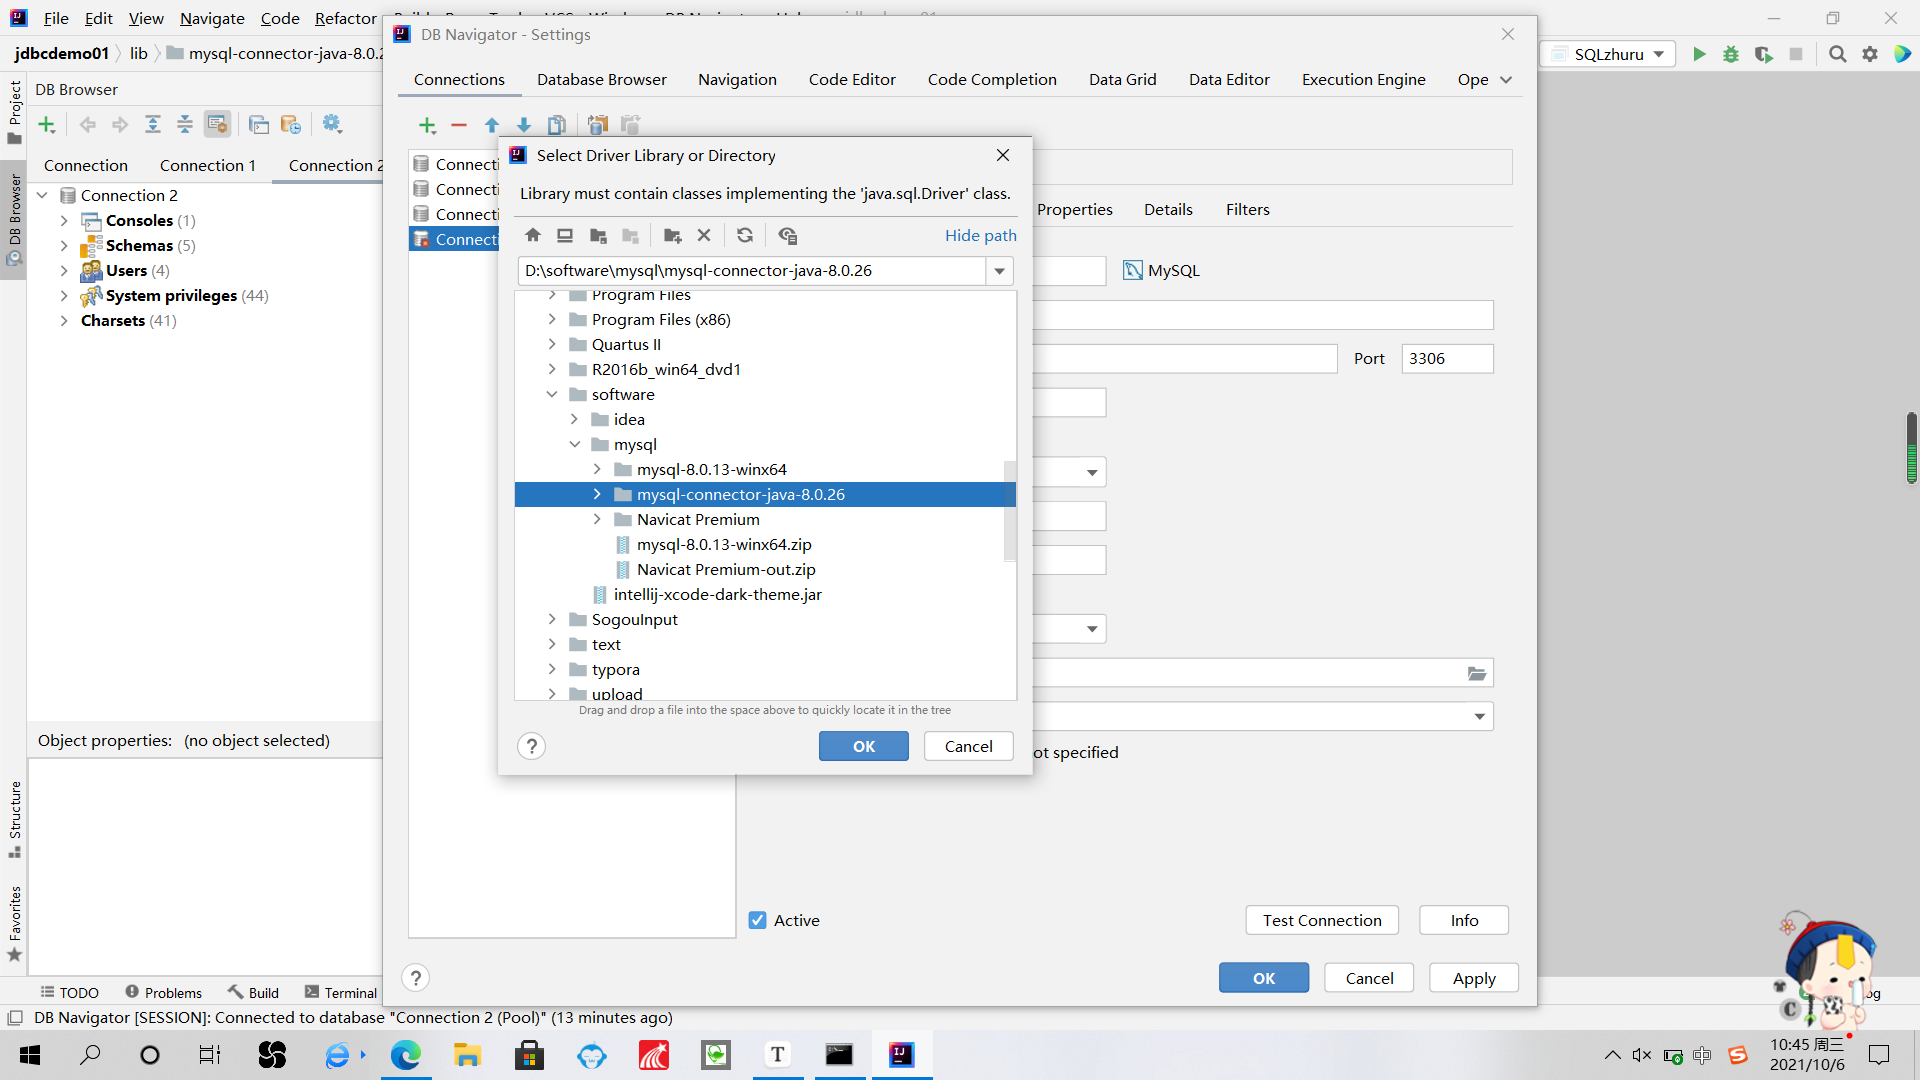Viewport: 1920px width, 1080px height.
Task: Open the Navigate menu
Action: [x=211, y=18]
